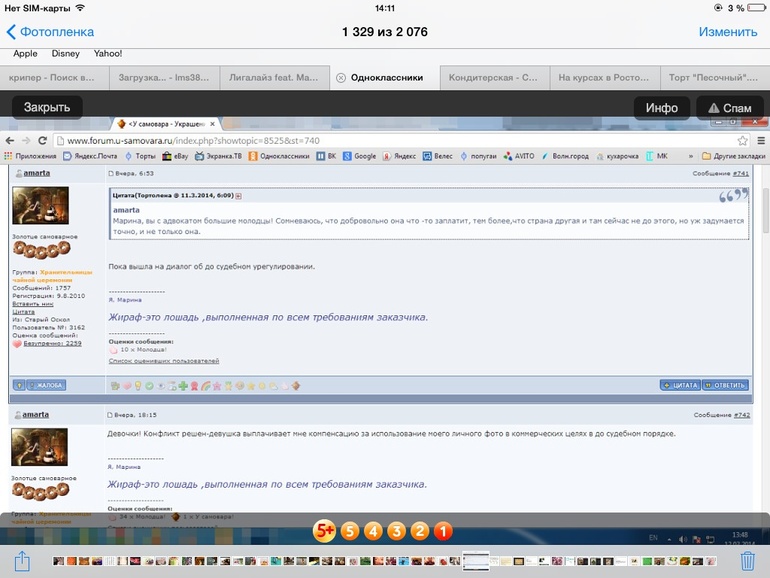Open the Google bookmark
The width and height of the screenshot is (770, 578).
point(359,156)
